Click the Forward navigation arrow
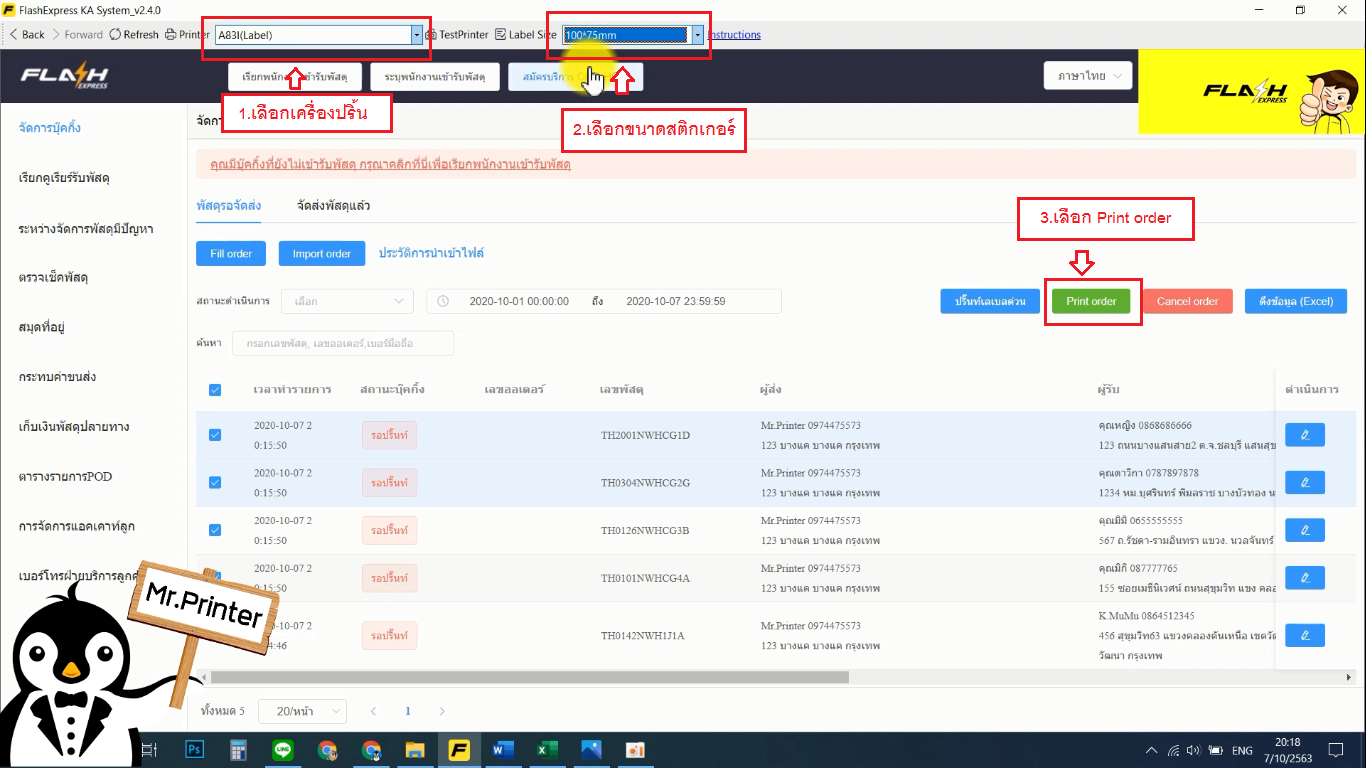The width and height of the screenshot is (1366, 768). tap(58, 34)
